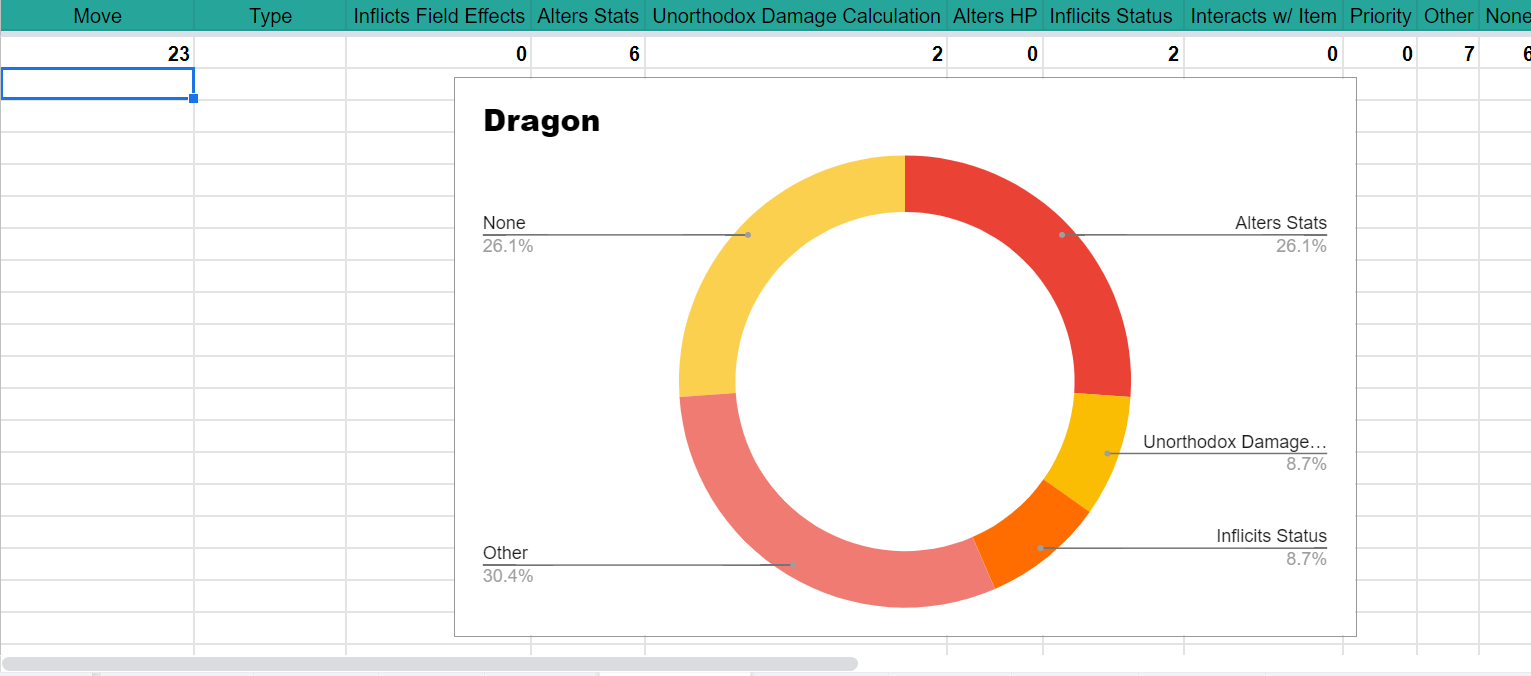Click the empty active cell under Move
The width and height of the screenshot is (1531, 676).
[97, 84]
